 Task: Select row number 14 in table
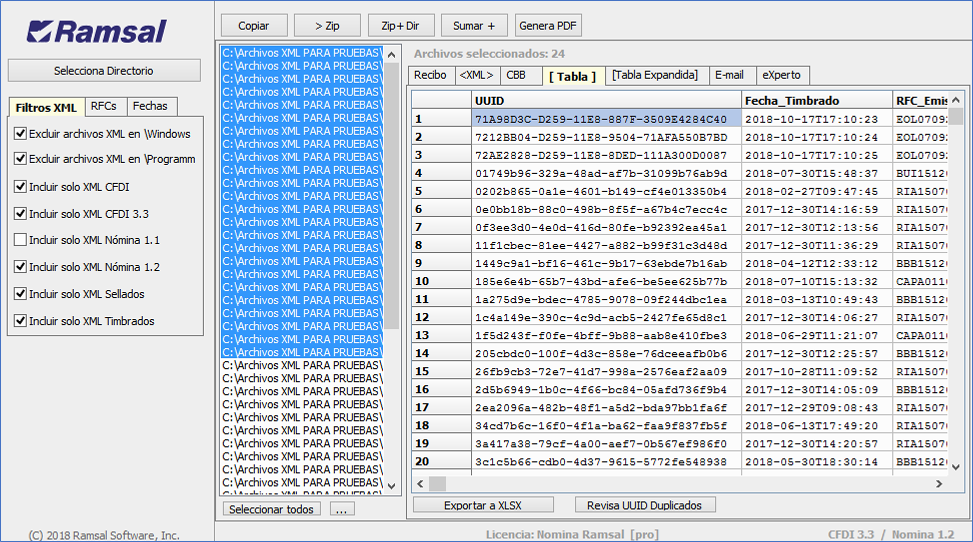(x=441, y=353)
